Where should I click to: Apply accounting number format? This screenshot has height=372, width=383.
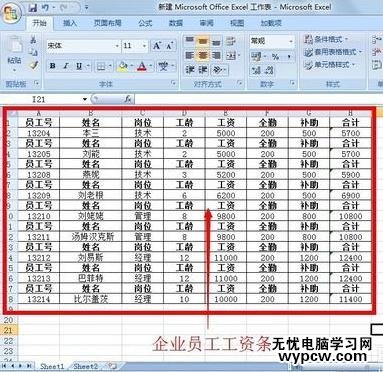click(x=256, y=56)
